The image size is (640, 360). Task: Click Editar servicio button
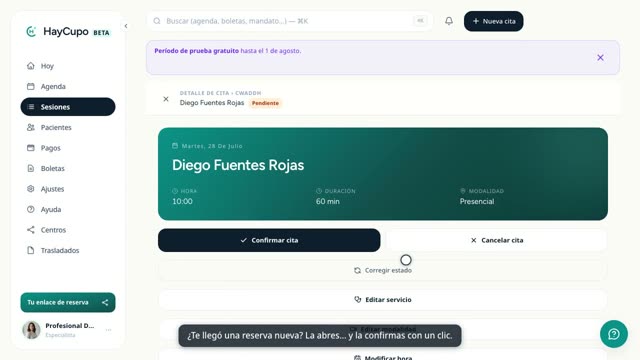(x=382, y=300)
